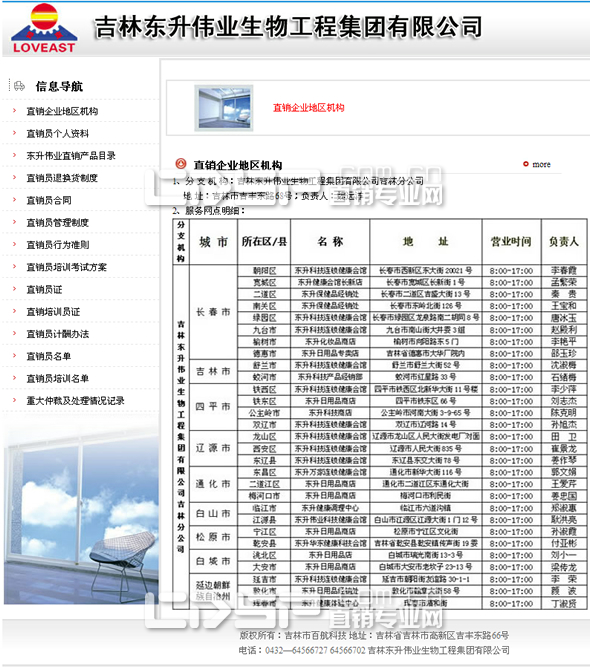
Task: Click the red 直销企业地区机构 banner title
Action: tap(308, 108)
